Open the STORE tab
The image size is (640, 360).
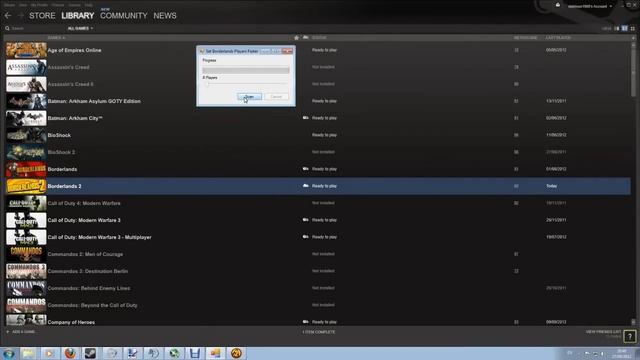(42, 16)
